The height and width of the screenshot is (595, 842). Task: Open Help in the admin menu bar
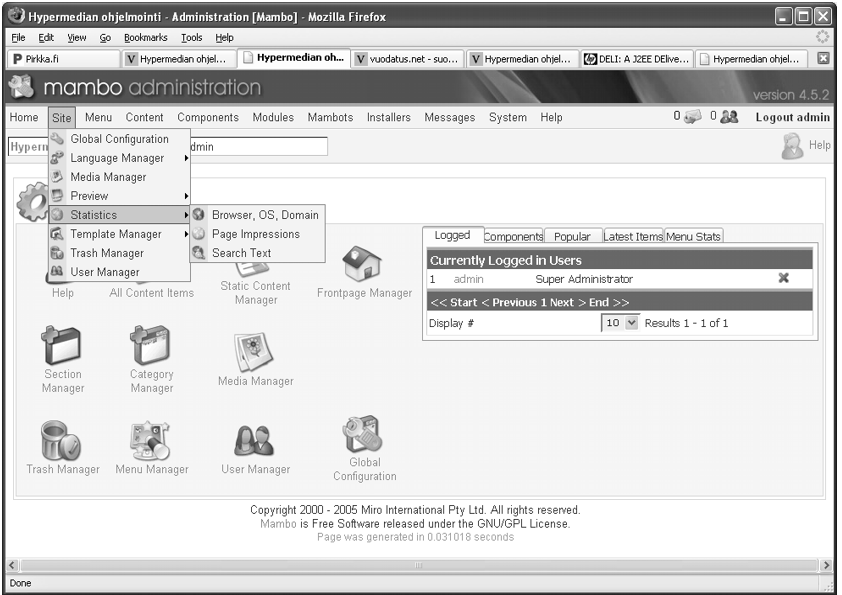coord(551,117)
